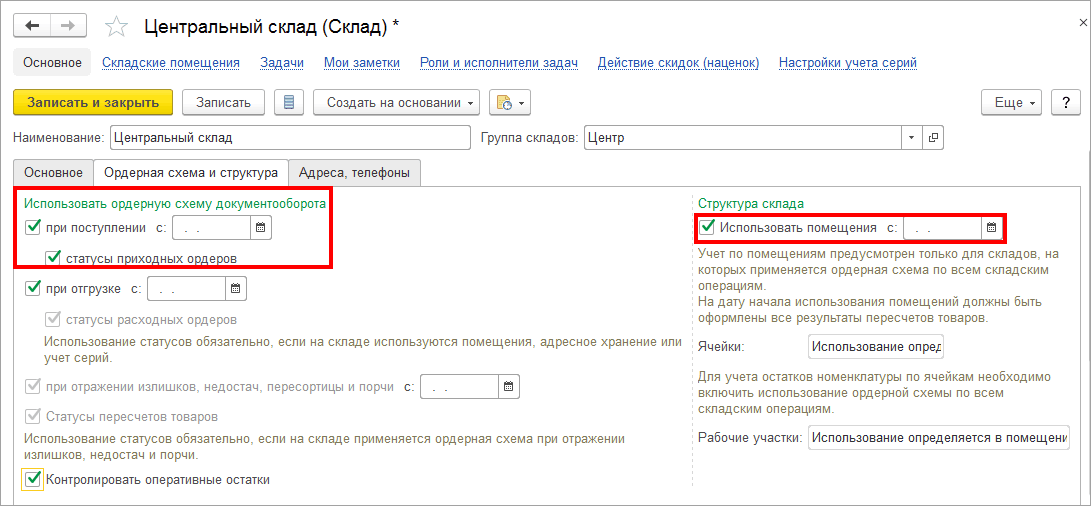Viewport: 1091px width, 506px height.
Task: Toggle при отражении излишков, недостач checkbox
Action: (33, 386)
